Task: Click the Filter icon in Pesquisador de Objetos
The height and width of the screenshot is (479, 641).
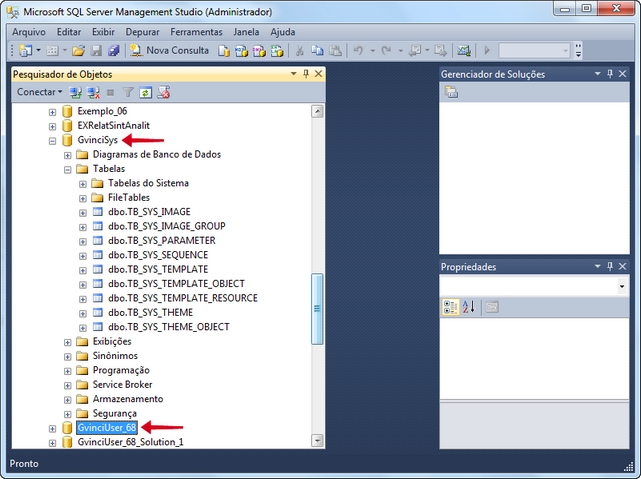Action: click(128, 92)
